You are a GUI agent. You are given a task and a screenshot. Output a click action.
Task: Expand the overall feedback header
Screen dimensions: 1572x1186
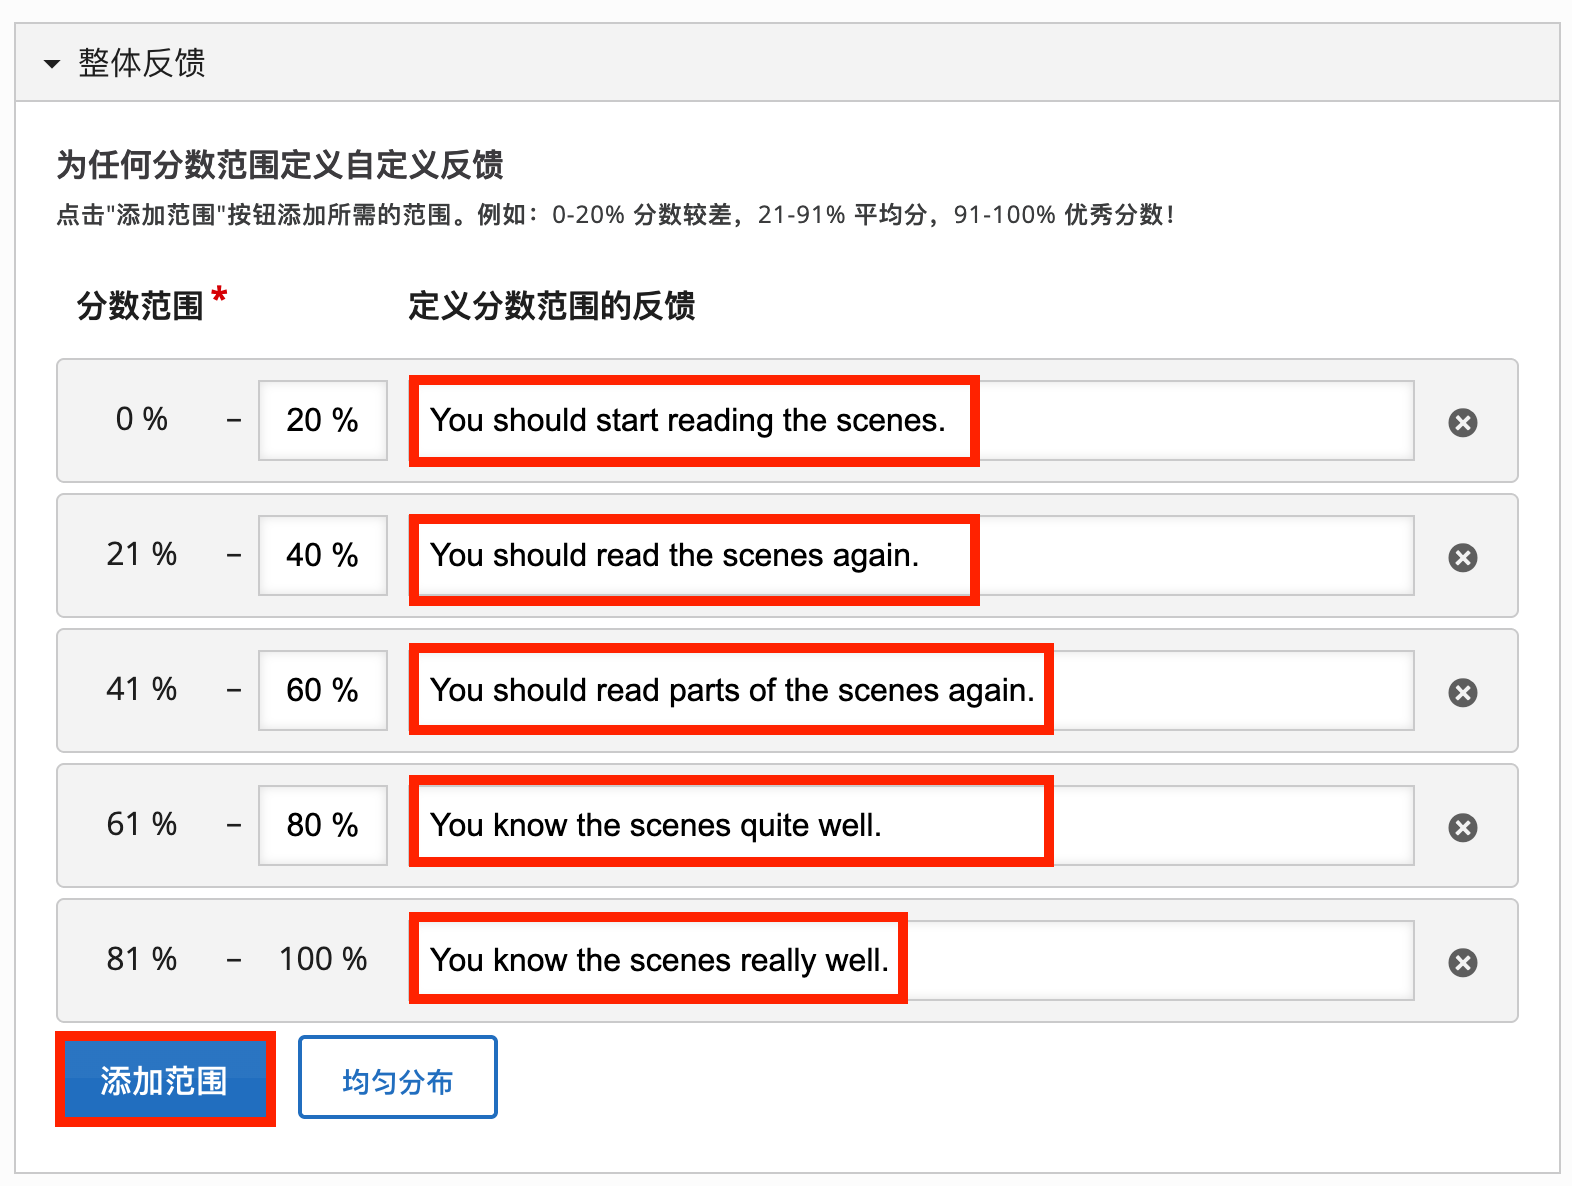pos(140,64)
